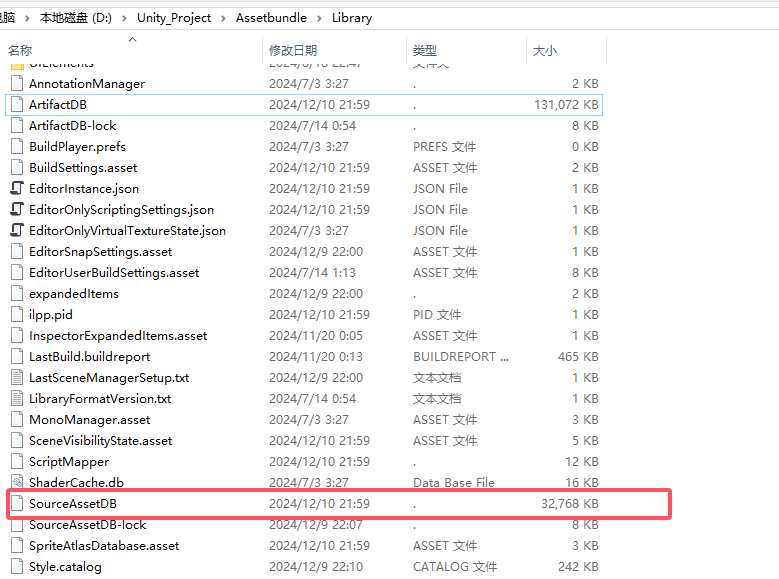The width and height of the screenshot is (779, 579).
Task: Click the CATALOG 文件 type cell
Action: 455,566
